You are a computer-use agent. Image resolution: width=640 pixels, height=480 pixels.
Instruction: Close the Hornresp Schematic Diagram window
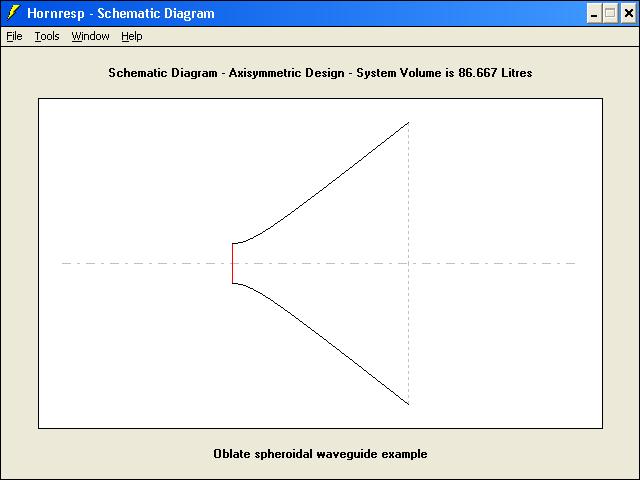[x=629, y=14]
